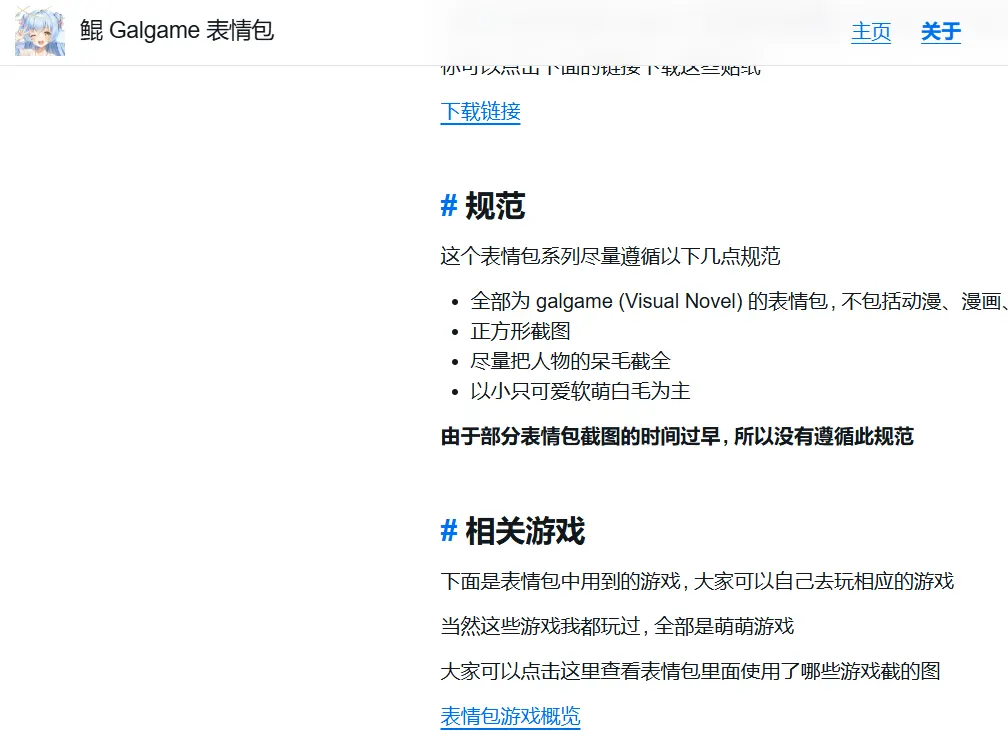1008x755 pixels.
Task: Open the 主页 navigation link
Action: point(871,32)
